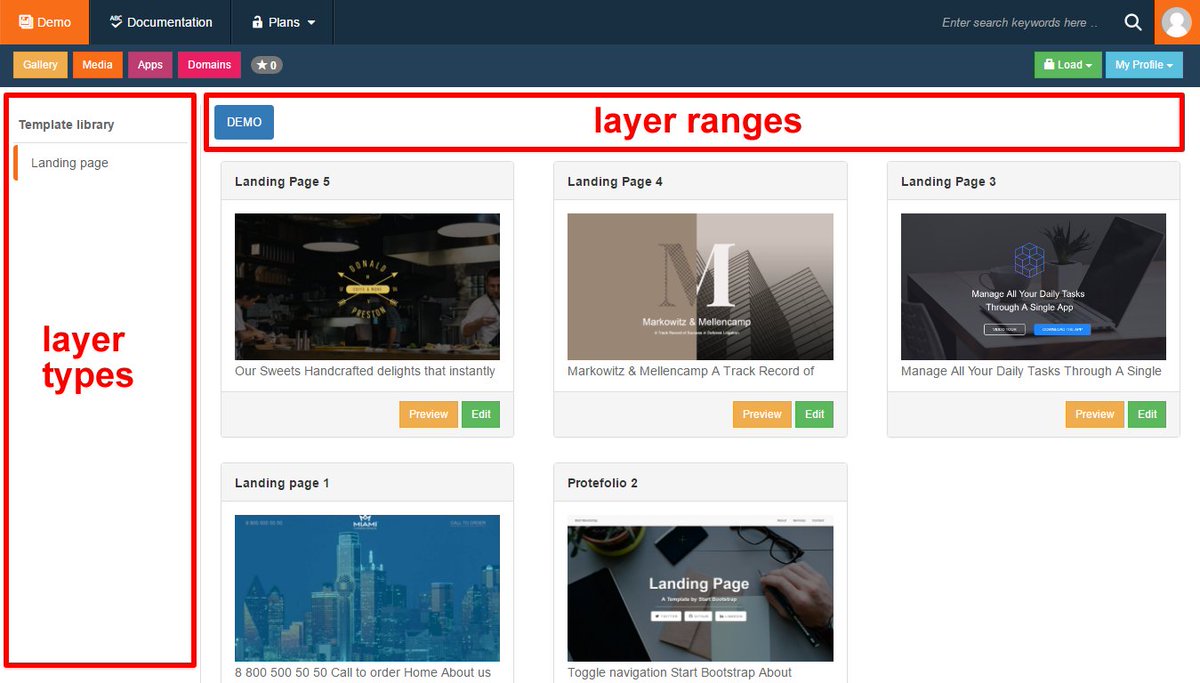The height and width of the screenshot is (683, 1200).
Task: Click the 'Landing Page 4' card title
Action: [x=615, y=182]
